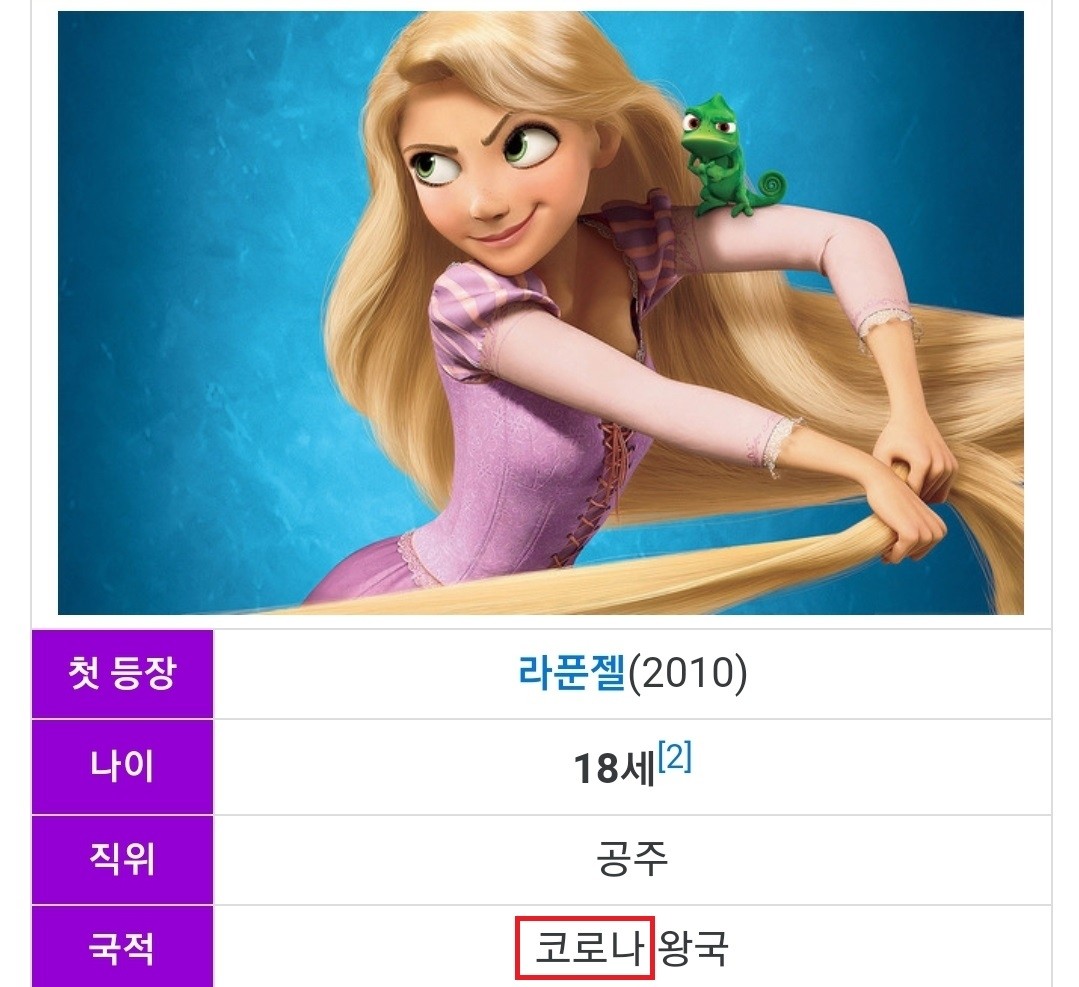This screenshot has height=987, width=1079.
Task: Click the bold 18세 age value
Action: (x=614, y=769)
